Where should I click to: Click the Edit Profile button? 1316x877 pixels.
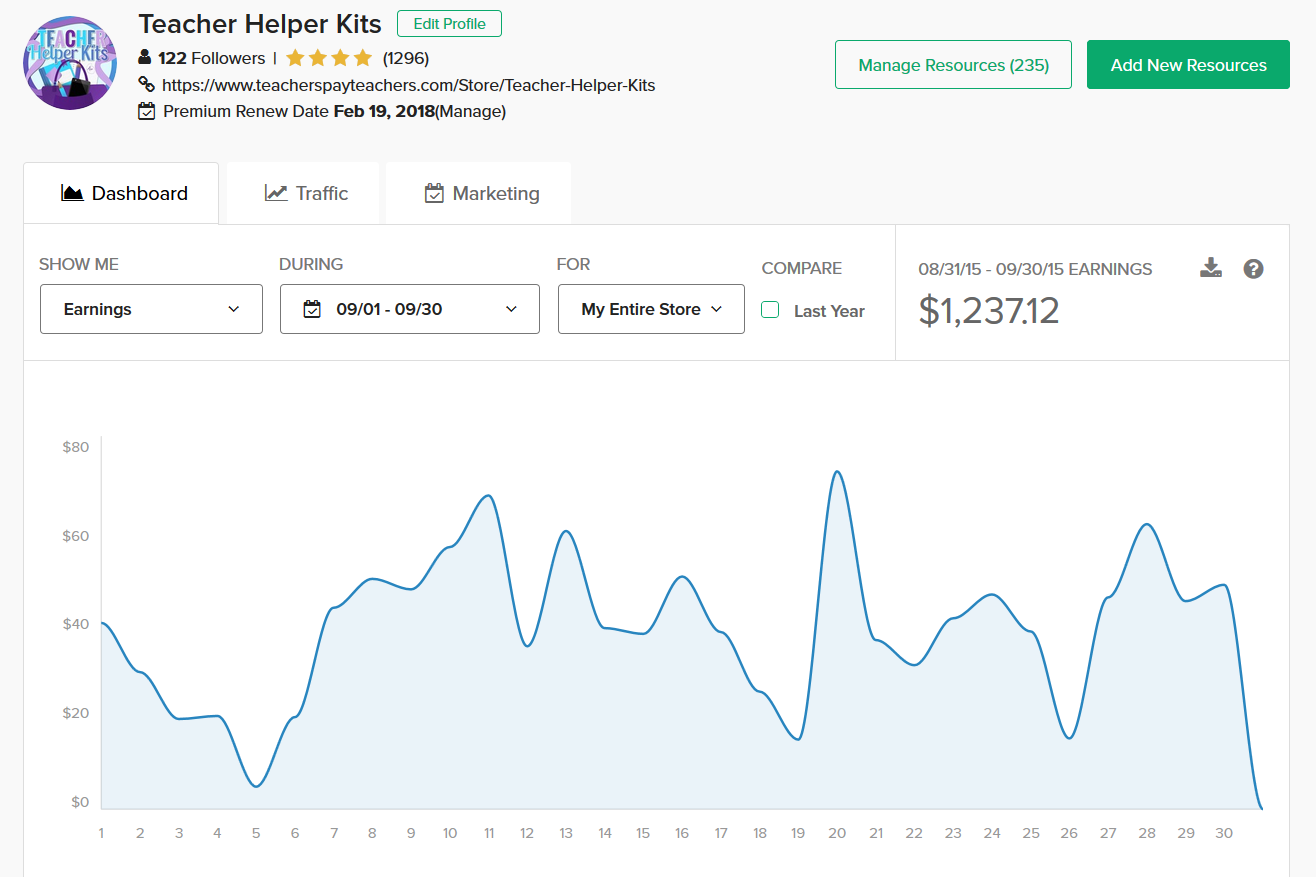[449, 24]
